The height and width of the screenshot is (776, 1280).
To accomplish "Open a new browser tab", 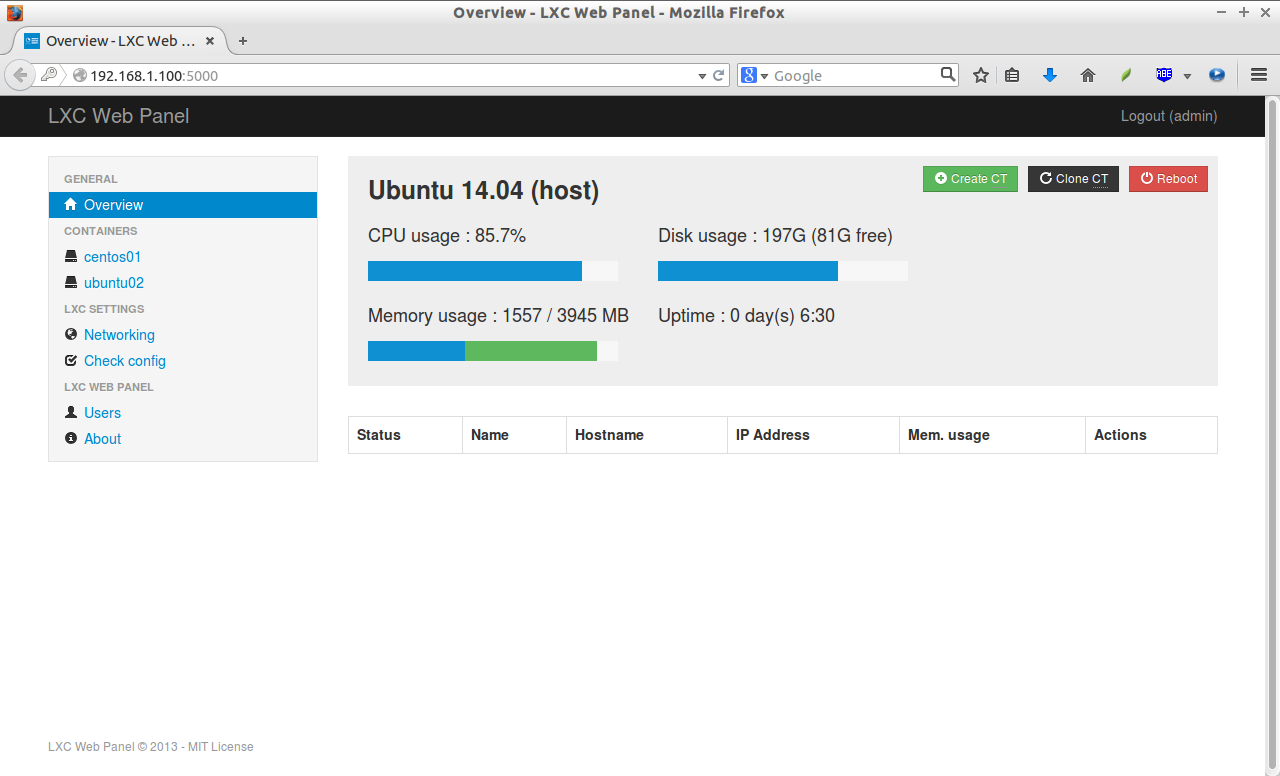I will point(242,41).
